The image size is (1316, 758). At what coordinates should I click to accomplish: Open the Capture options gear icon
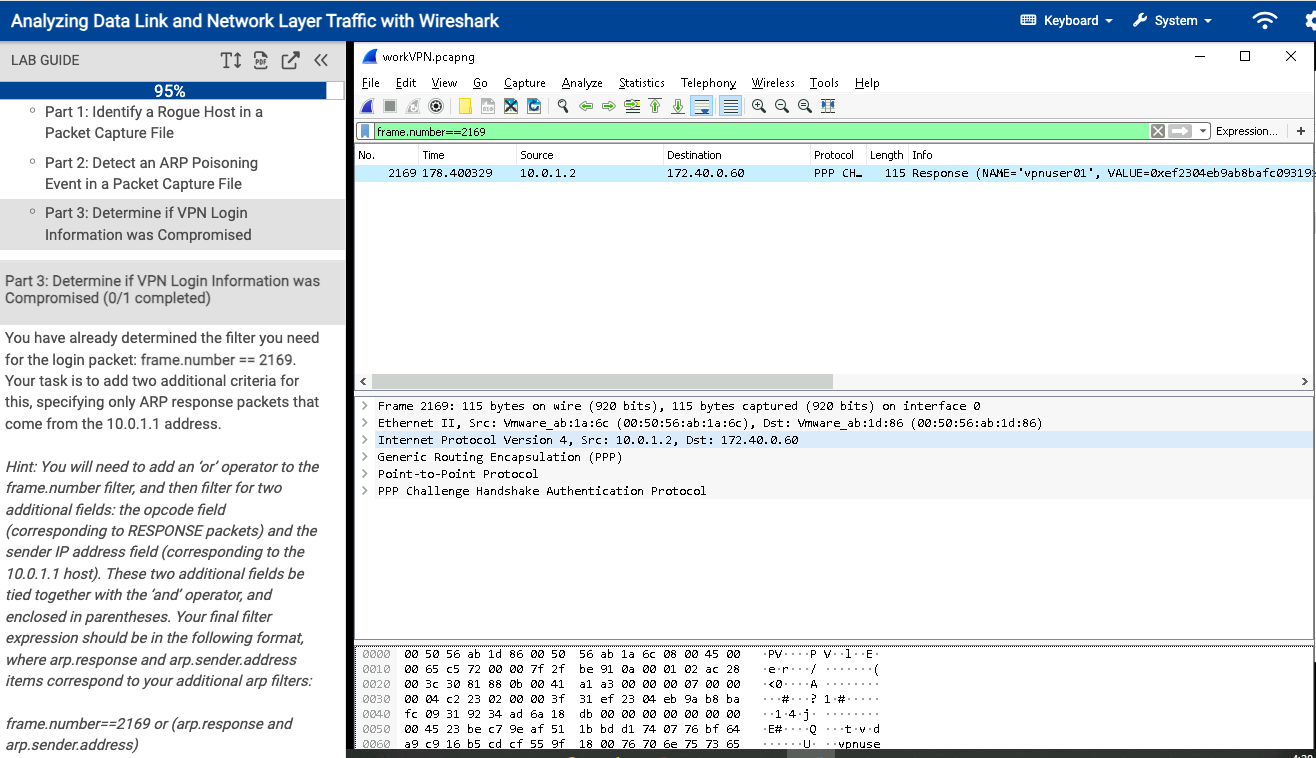436,105
